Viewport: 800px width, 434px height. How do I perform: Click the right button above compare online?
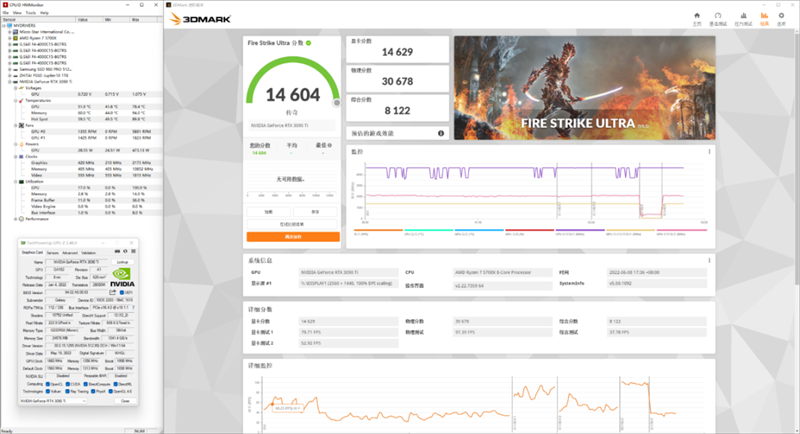pyautogui.click(x=315, y=211)
